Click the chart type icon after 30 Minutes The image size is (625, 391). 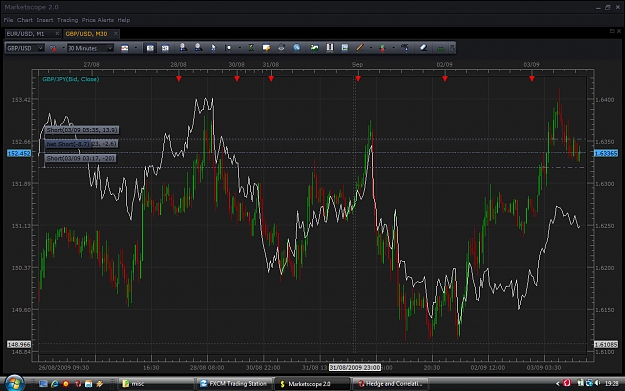[x=125, y=48]
